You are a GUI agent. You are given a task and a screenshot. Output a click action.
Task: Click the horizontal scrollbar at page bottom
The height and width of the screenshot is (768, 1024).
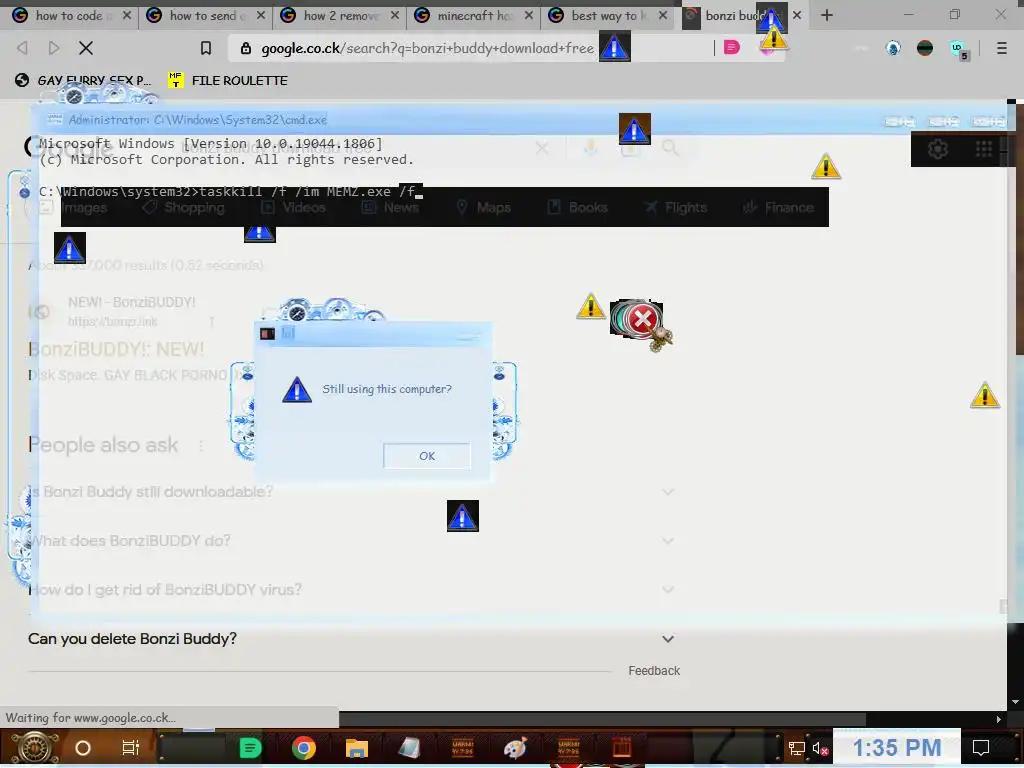602,719
